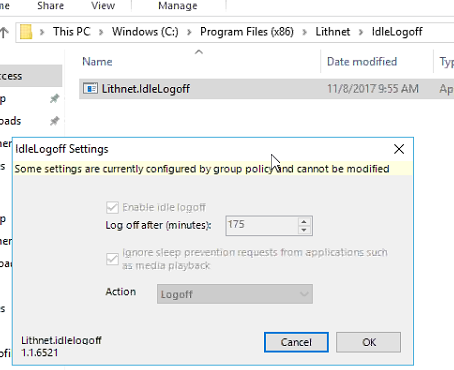Click the pin icon beside first sidebar item
The width and height of the screenshot is (454, 370).
[54, 99]
